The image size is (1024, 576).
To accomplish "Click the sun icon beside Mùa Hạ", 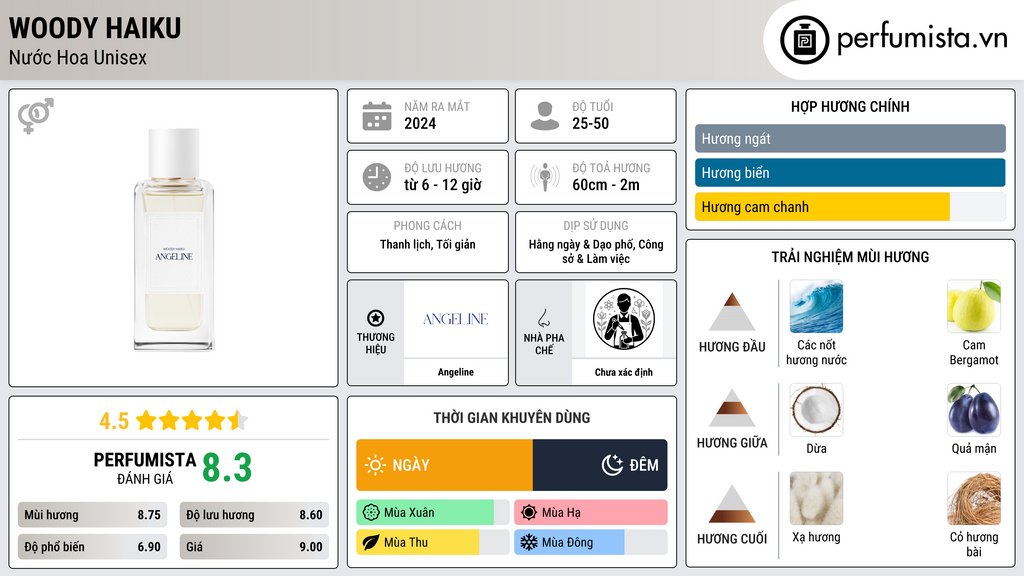I will (529, 513).
